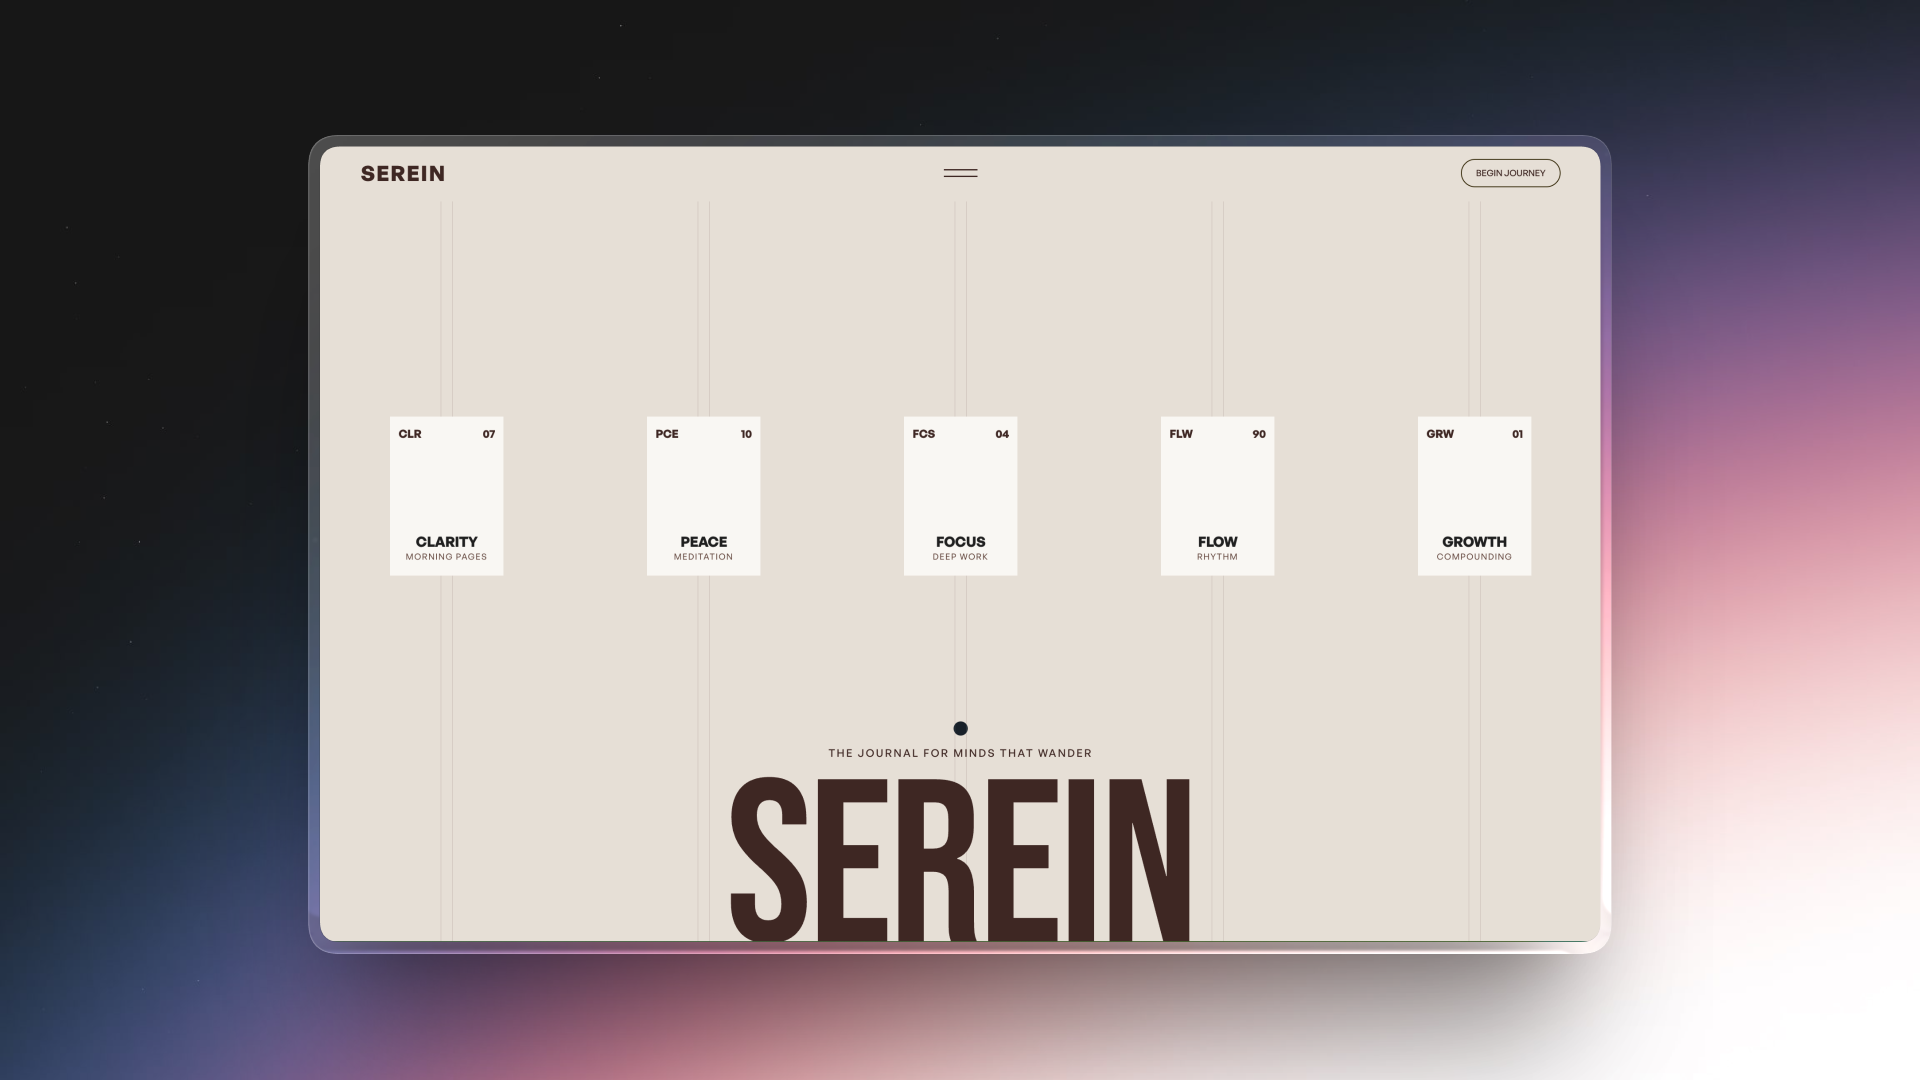The height and width of the screenshot is (1080, 1920).
Task: Select the Growth Compounding card
Action: (1474, 496)
